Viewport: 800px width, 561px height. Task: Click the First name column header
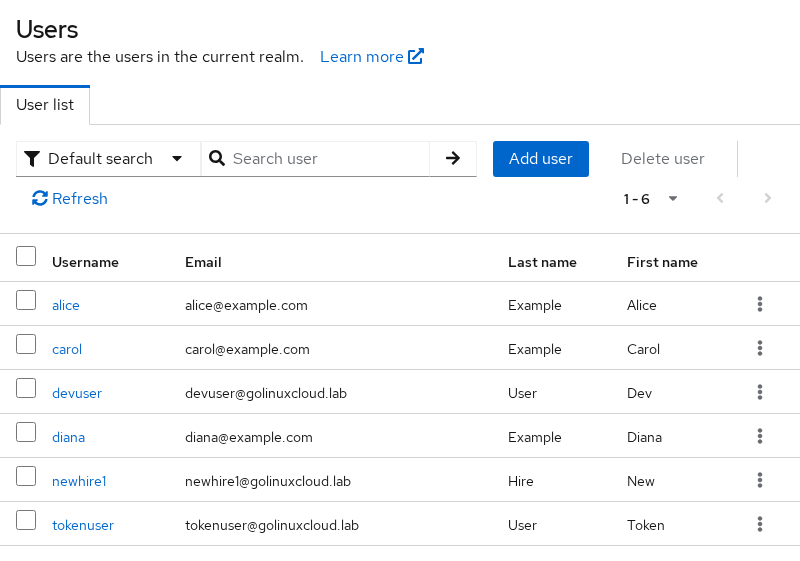pos(662,262)
